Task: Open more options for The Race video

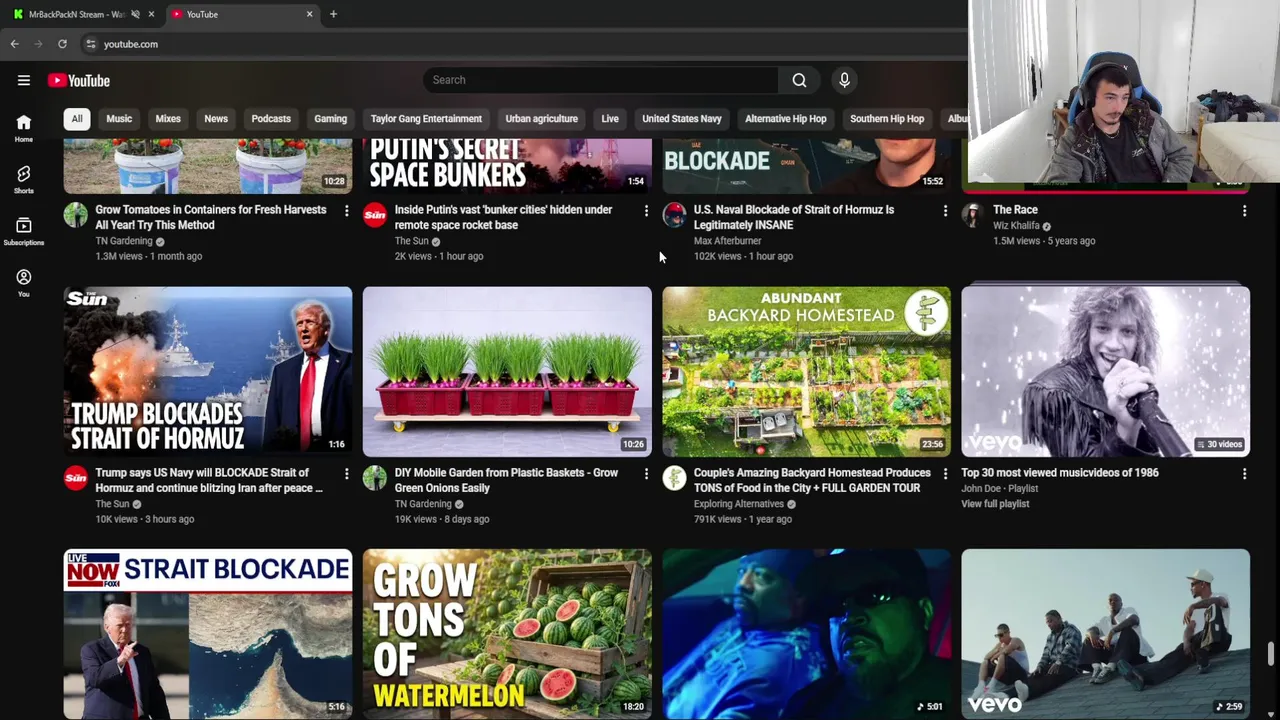Action: (x=1244, y=211)
